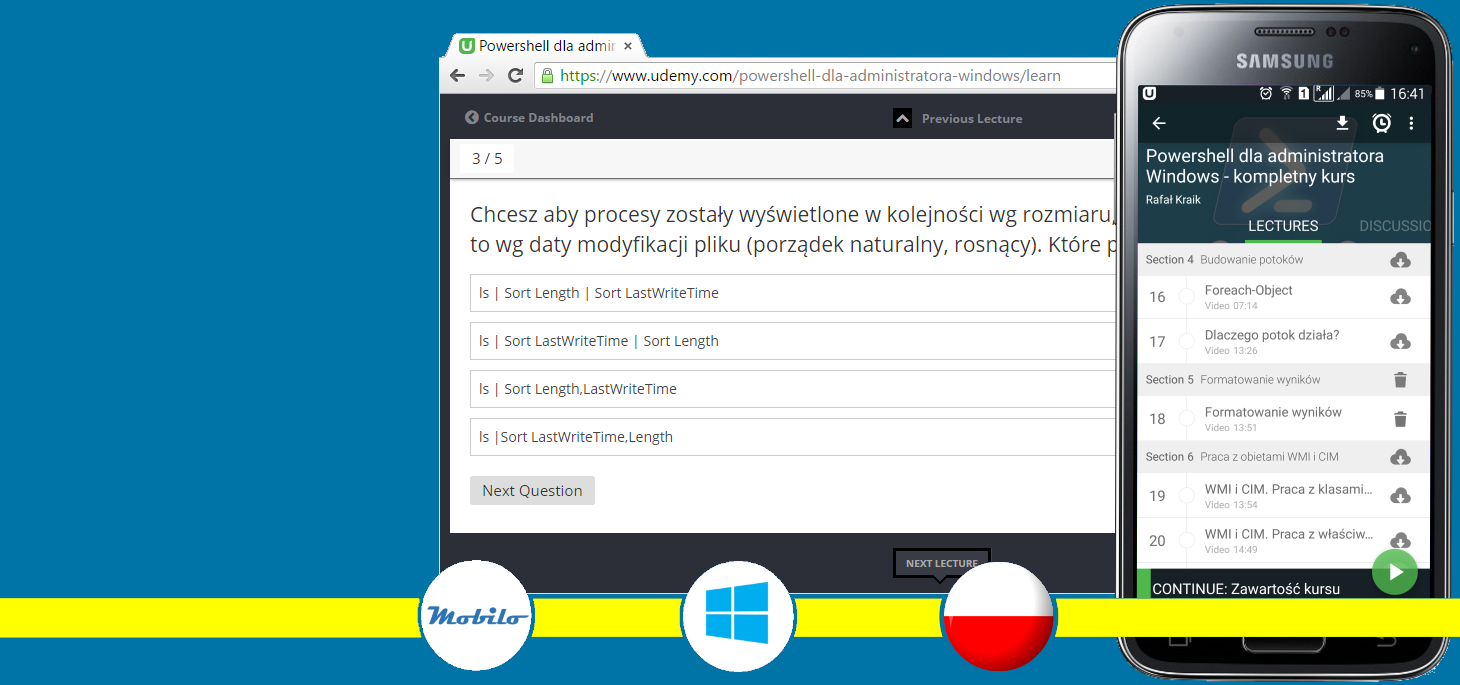Switch to the DISCUSSIONS tab
The width and height of the screenshot is (1460, 685).
click(1394, 226)
